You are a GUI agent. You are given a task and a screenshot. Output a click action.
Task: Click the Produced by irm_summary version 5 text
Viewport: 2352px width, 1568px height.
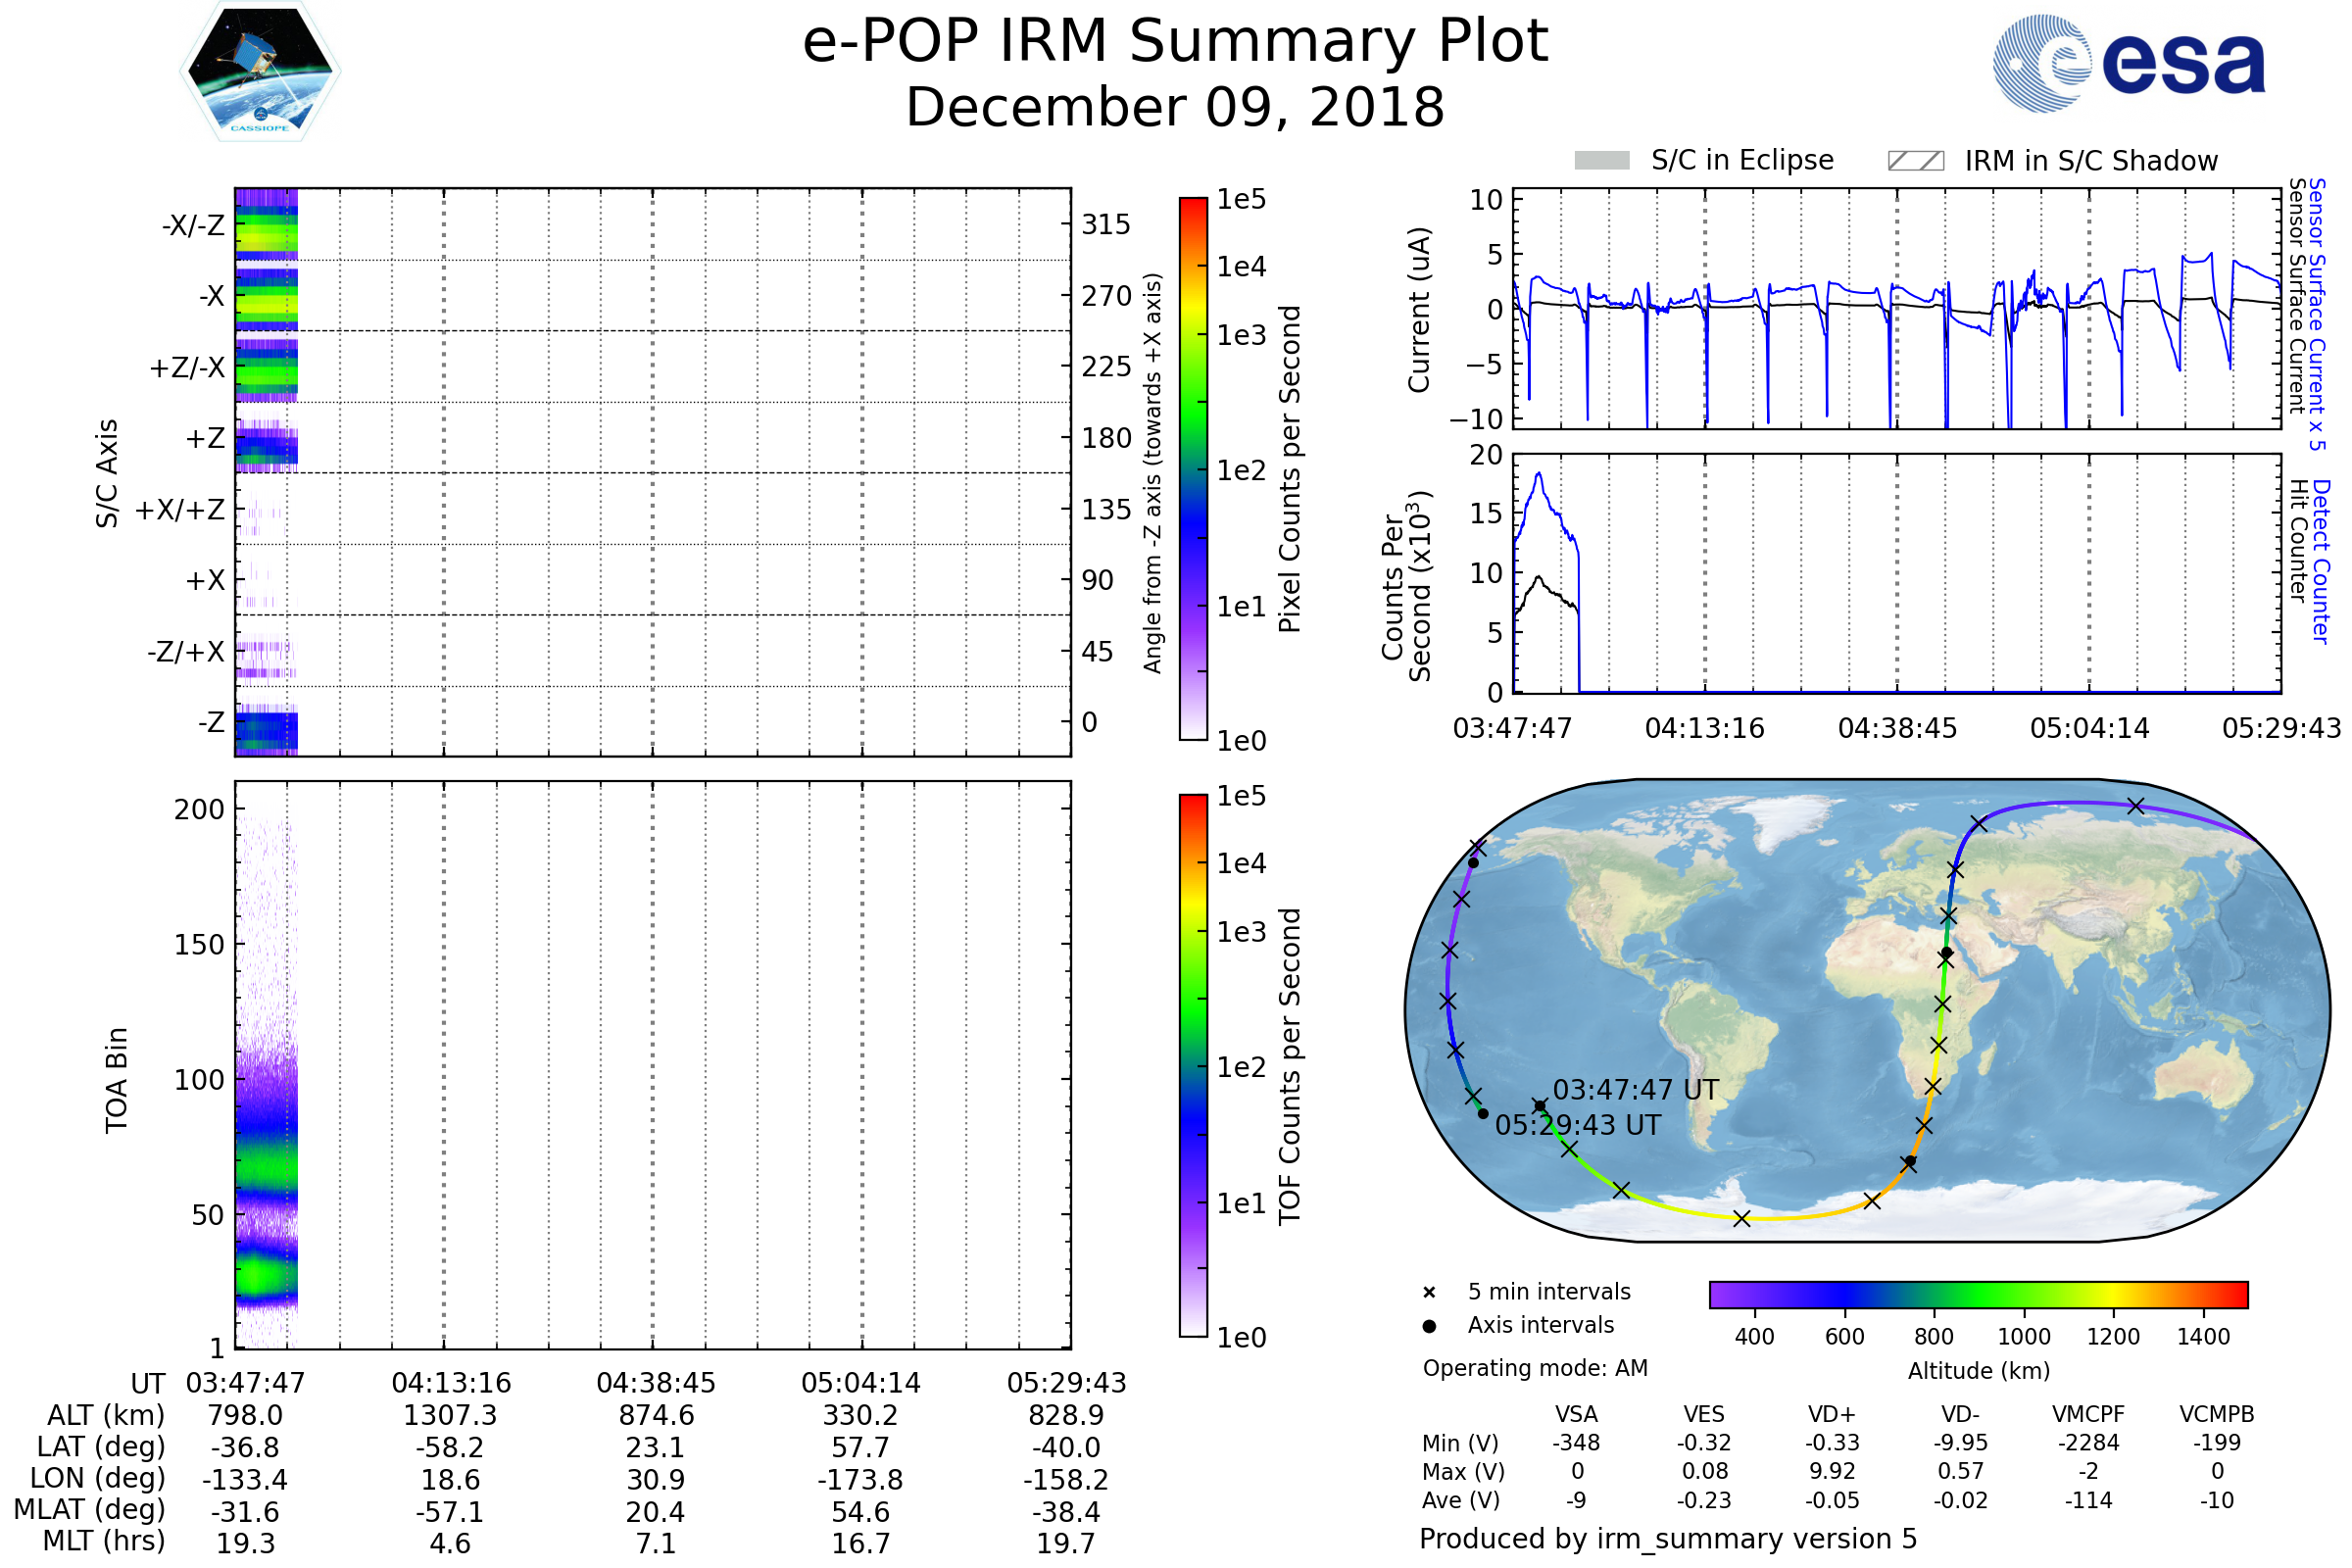[x=1667, y=1539]
